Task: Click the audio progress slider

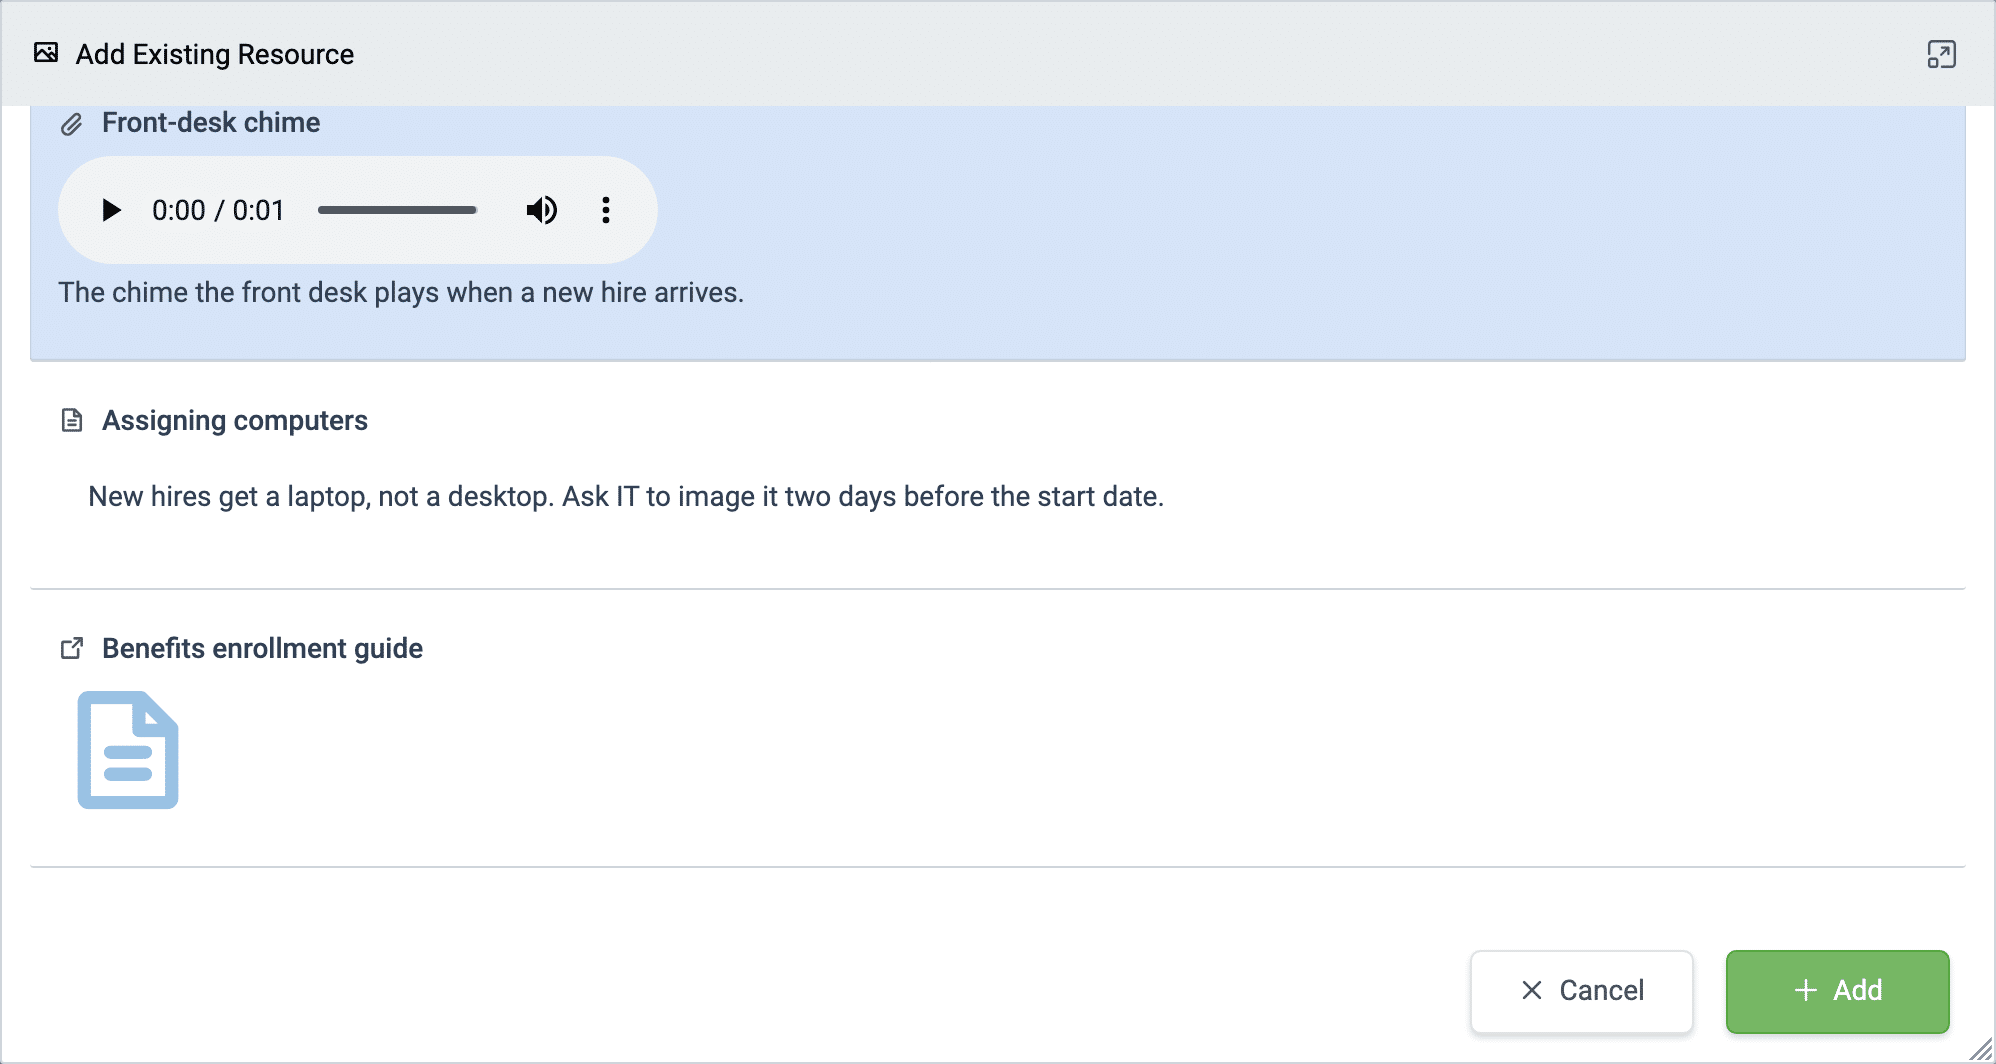Action: pyautogui.click(x=397, y=210)
